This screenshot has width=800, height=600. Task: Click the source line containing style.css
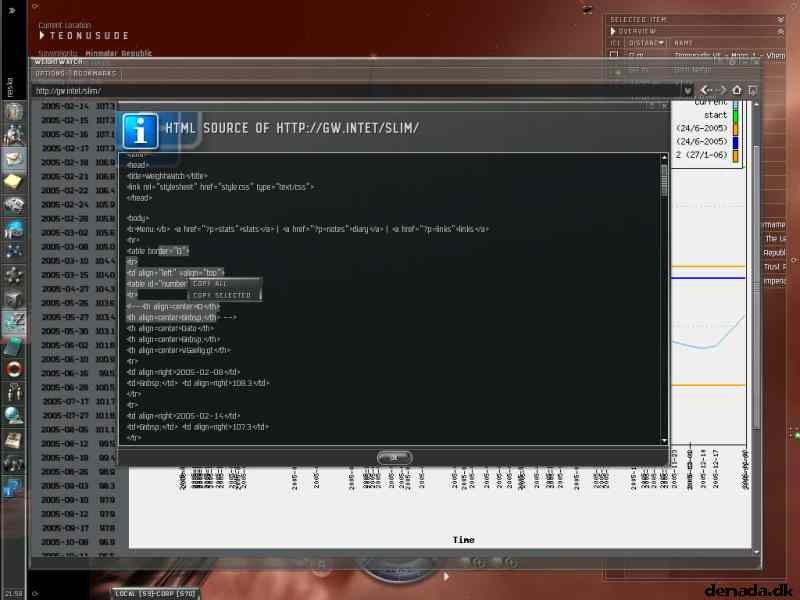(220, 187)
